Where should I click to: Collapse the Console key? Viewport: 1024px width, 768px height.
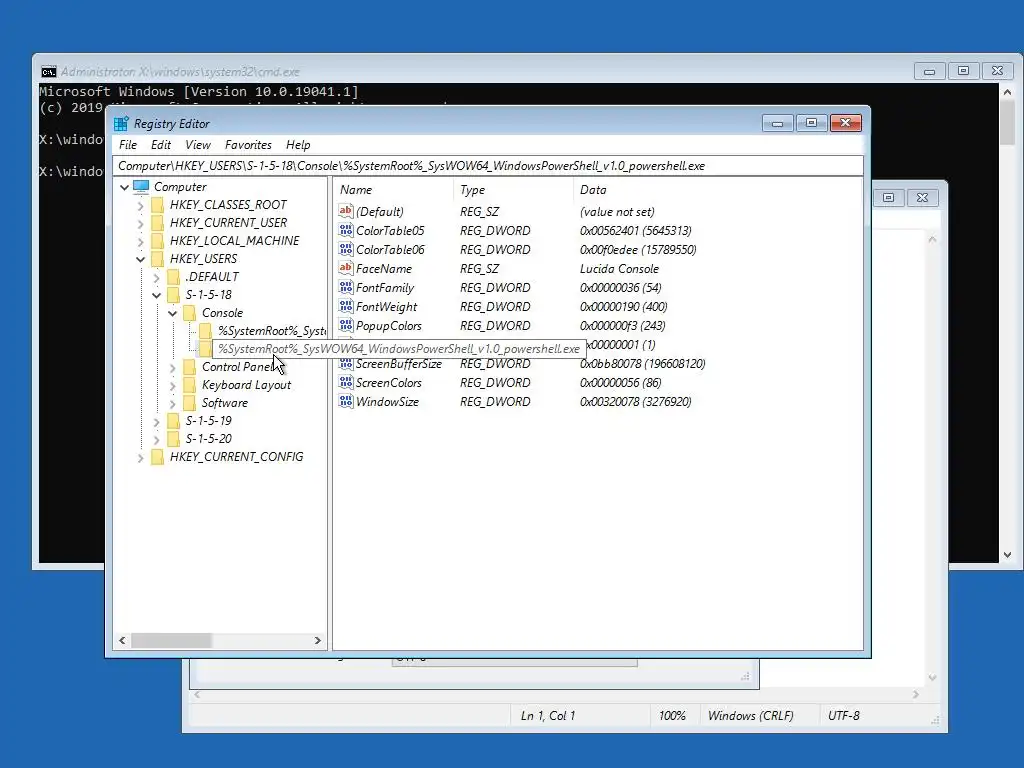coord(172,313)
